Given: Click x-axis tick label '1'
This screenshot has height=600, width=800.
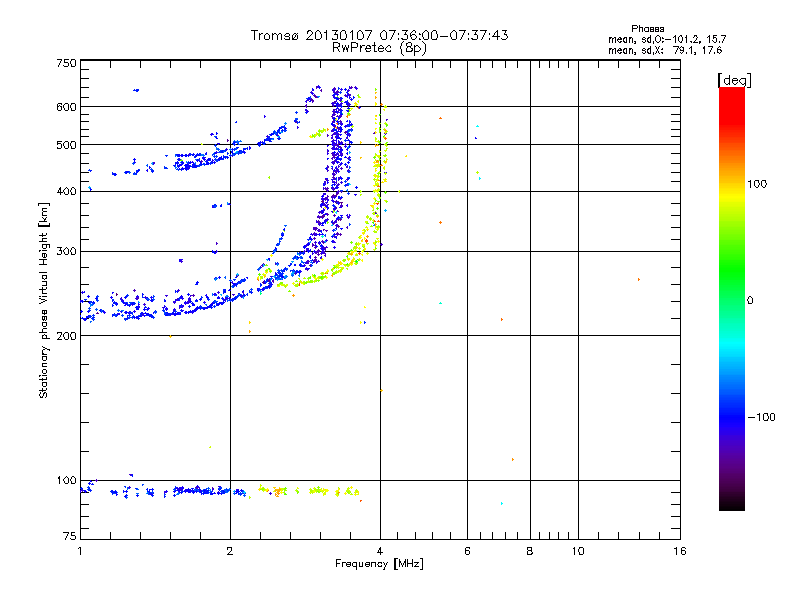Looking at the screenshot, I should 80,551.
